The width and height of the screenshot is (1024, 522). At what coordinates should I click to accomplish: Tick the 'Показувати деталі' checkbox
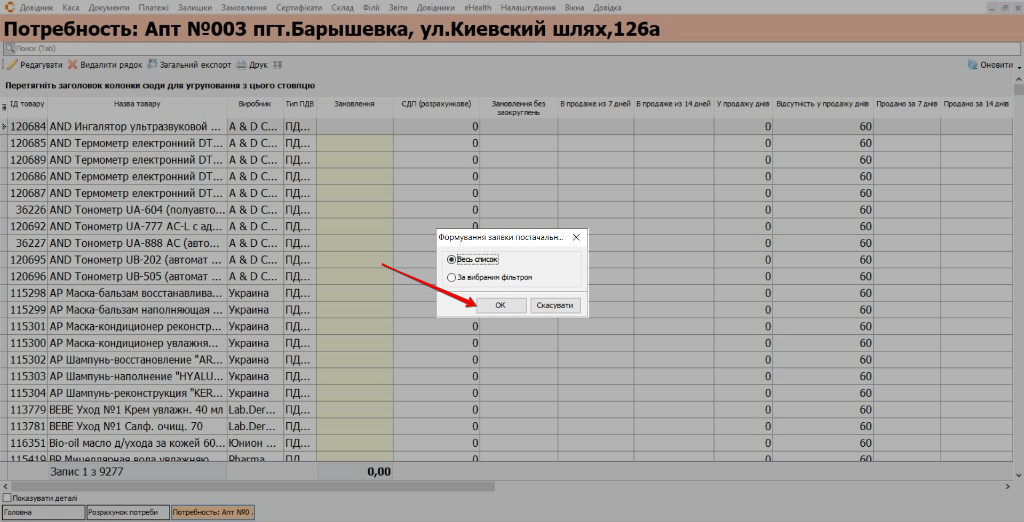tap(7, 498)
